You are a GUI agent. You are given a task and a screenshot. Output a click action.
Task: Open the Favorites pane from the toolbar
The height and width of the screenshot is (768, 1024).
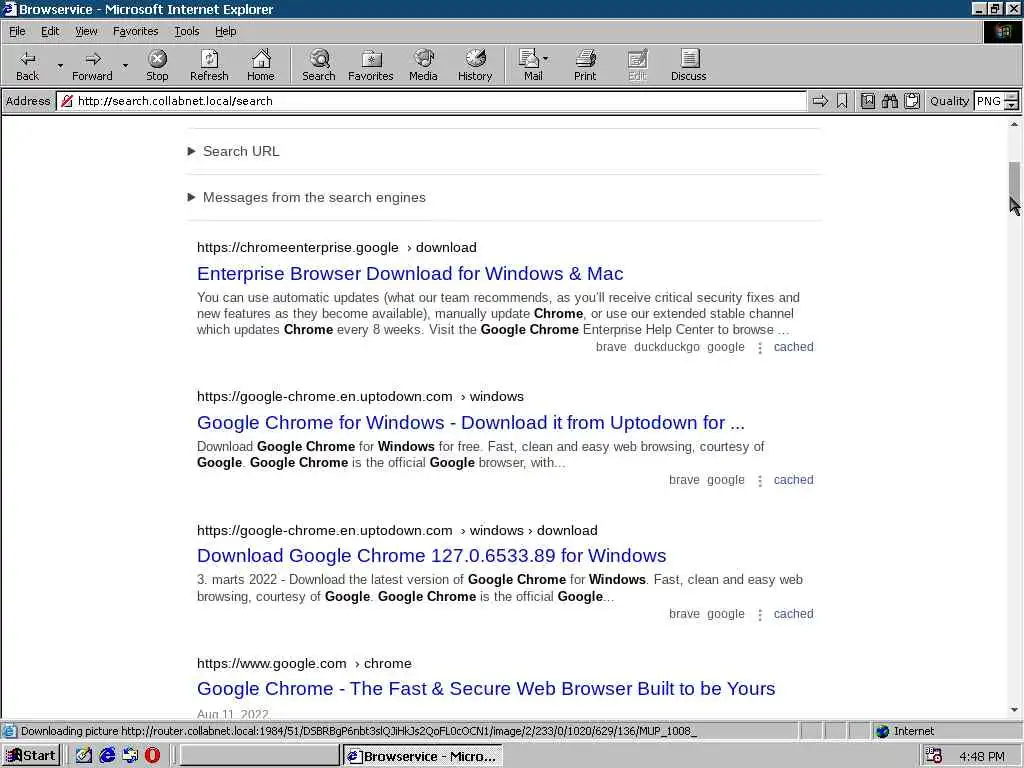coord(371,65)
